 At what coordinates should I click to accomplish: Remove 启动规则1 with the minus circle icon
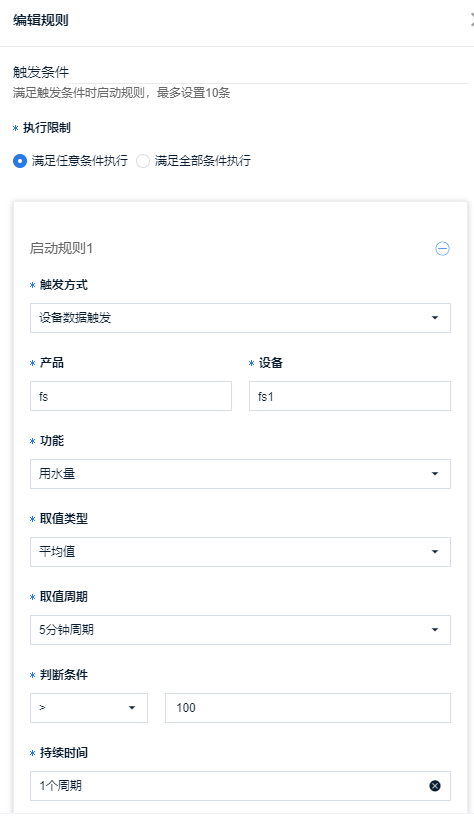click(x=443, y=248)
